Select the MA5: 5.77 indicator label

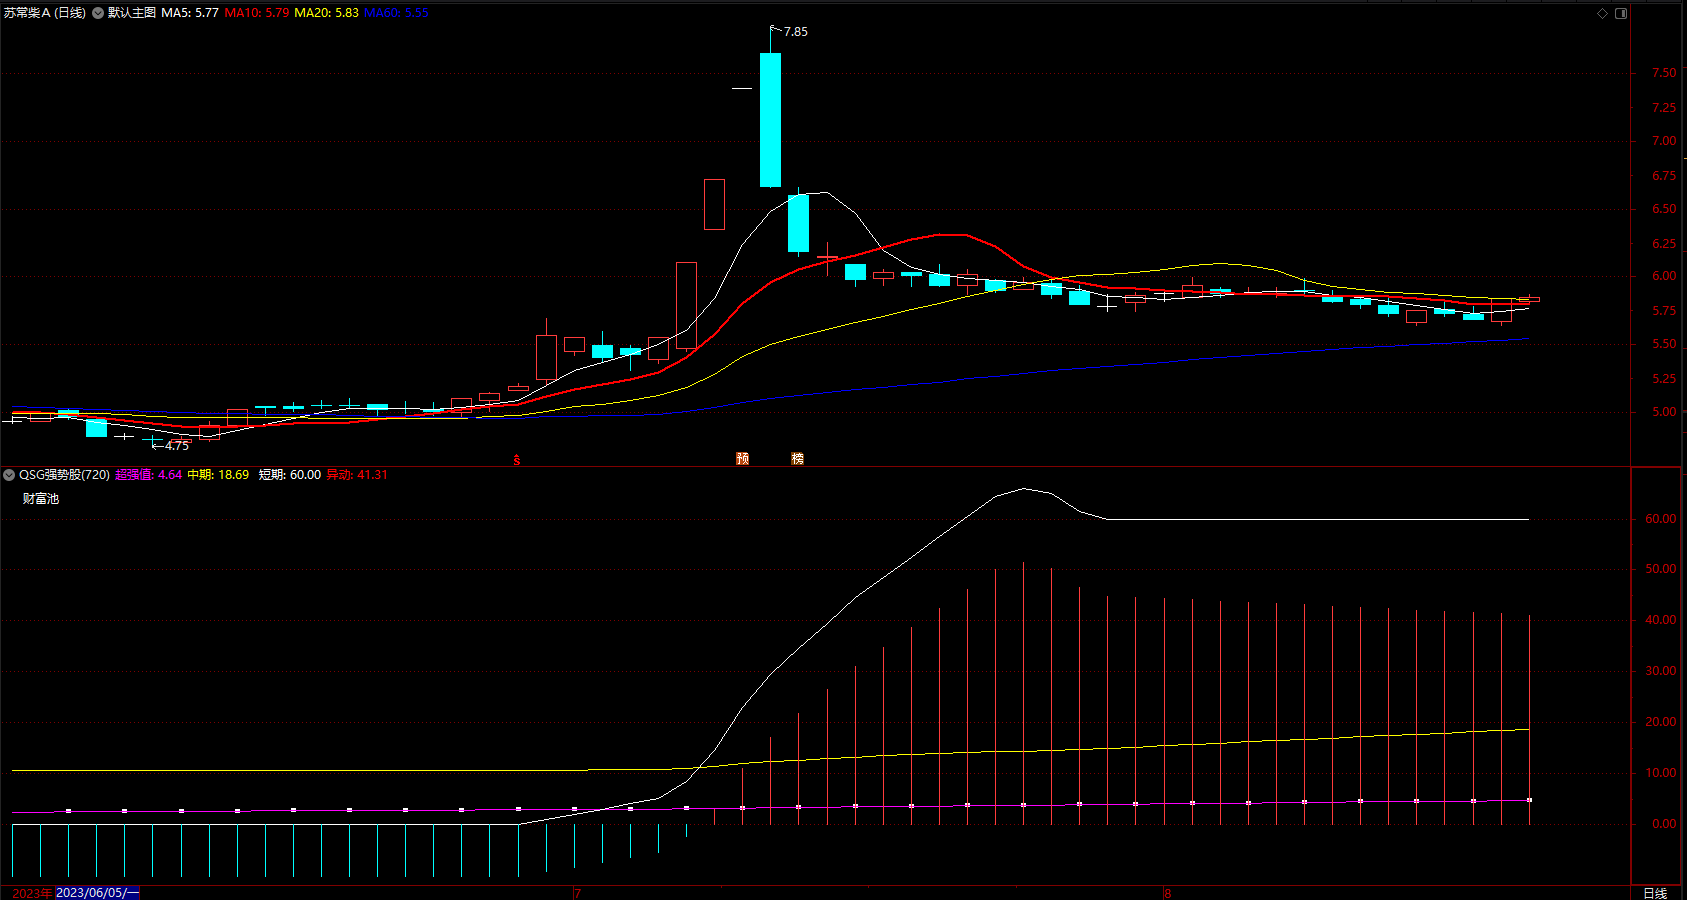tap(190, 13)
